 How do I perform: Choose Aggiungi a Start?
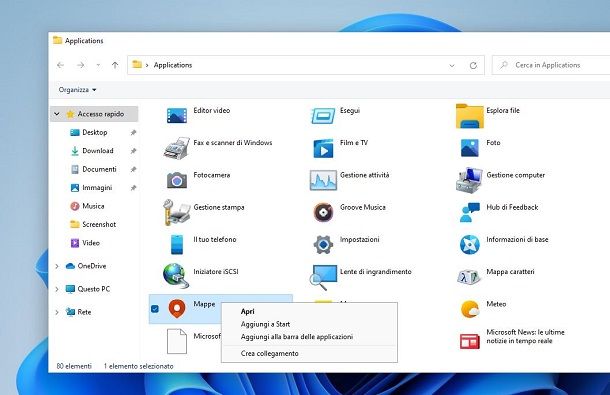(x=309, y=324)
